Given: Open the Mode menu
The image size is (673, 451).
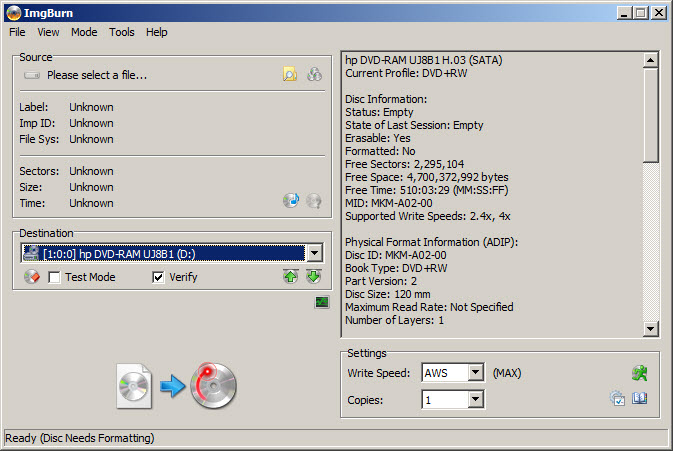Looking at the screenshot, I should coord(84,32).
